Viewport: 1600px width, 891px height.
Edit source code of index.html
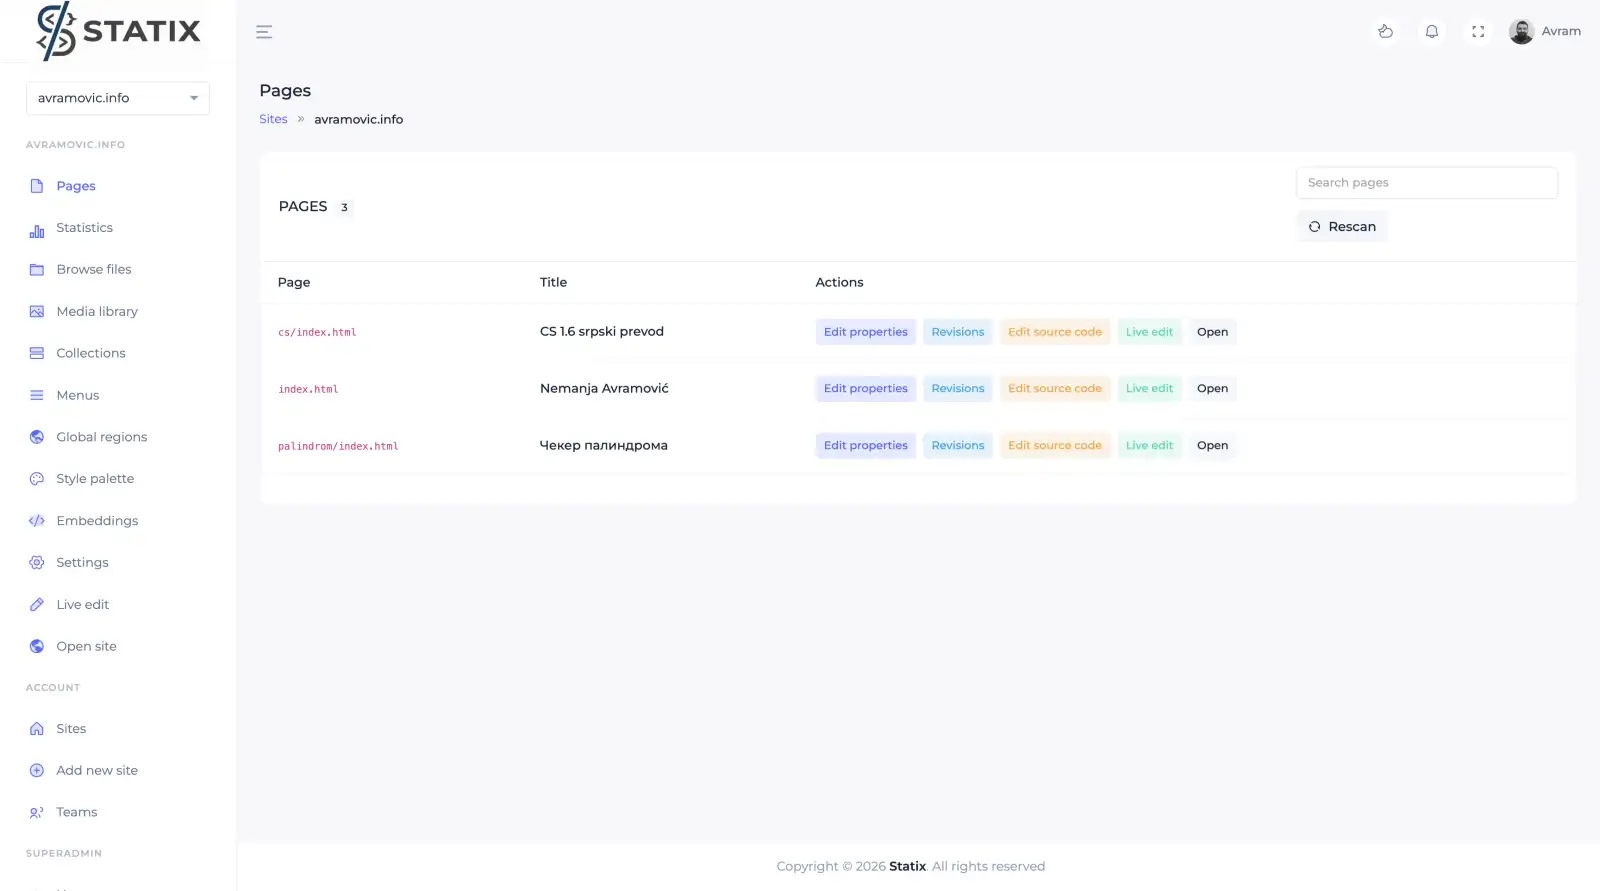pos(1055,389)
